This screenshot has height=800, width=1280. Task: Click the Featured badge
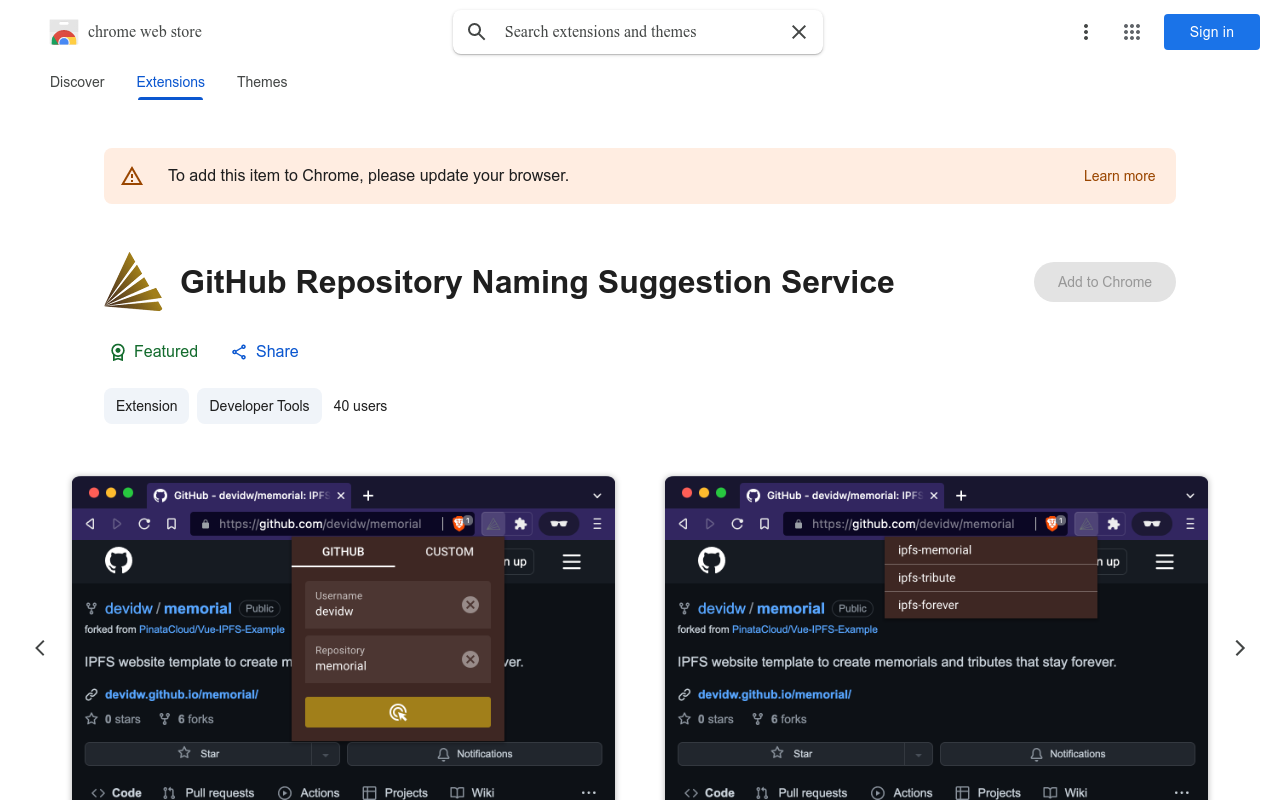154,352
